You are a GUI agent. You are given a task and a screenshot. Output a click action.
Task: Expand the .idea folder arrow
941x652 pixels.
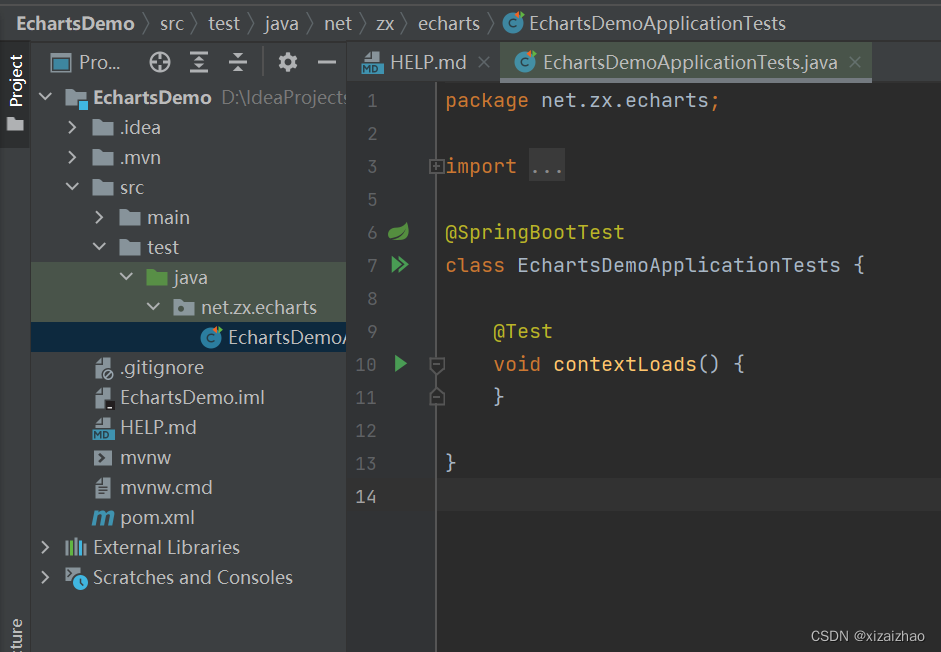(73, 127)
